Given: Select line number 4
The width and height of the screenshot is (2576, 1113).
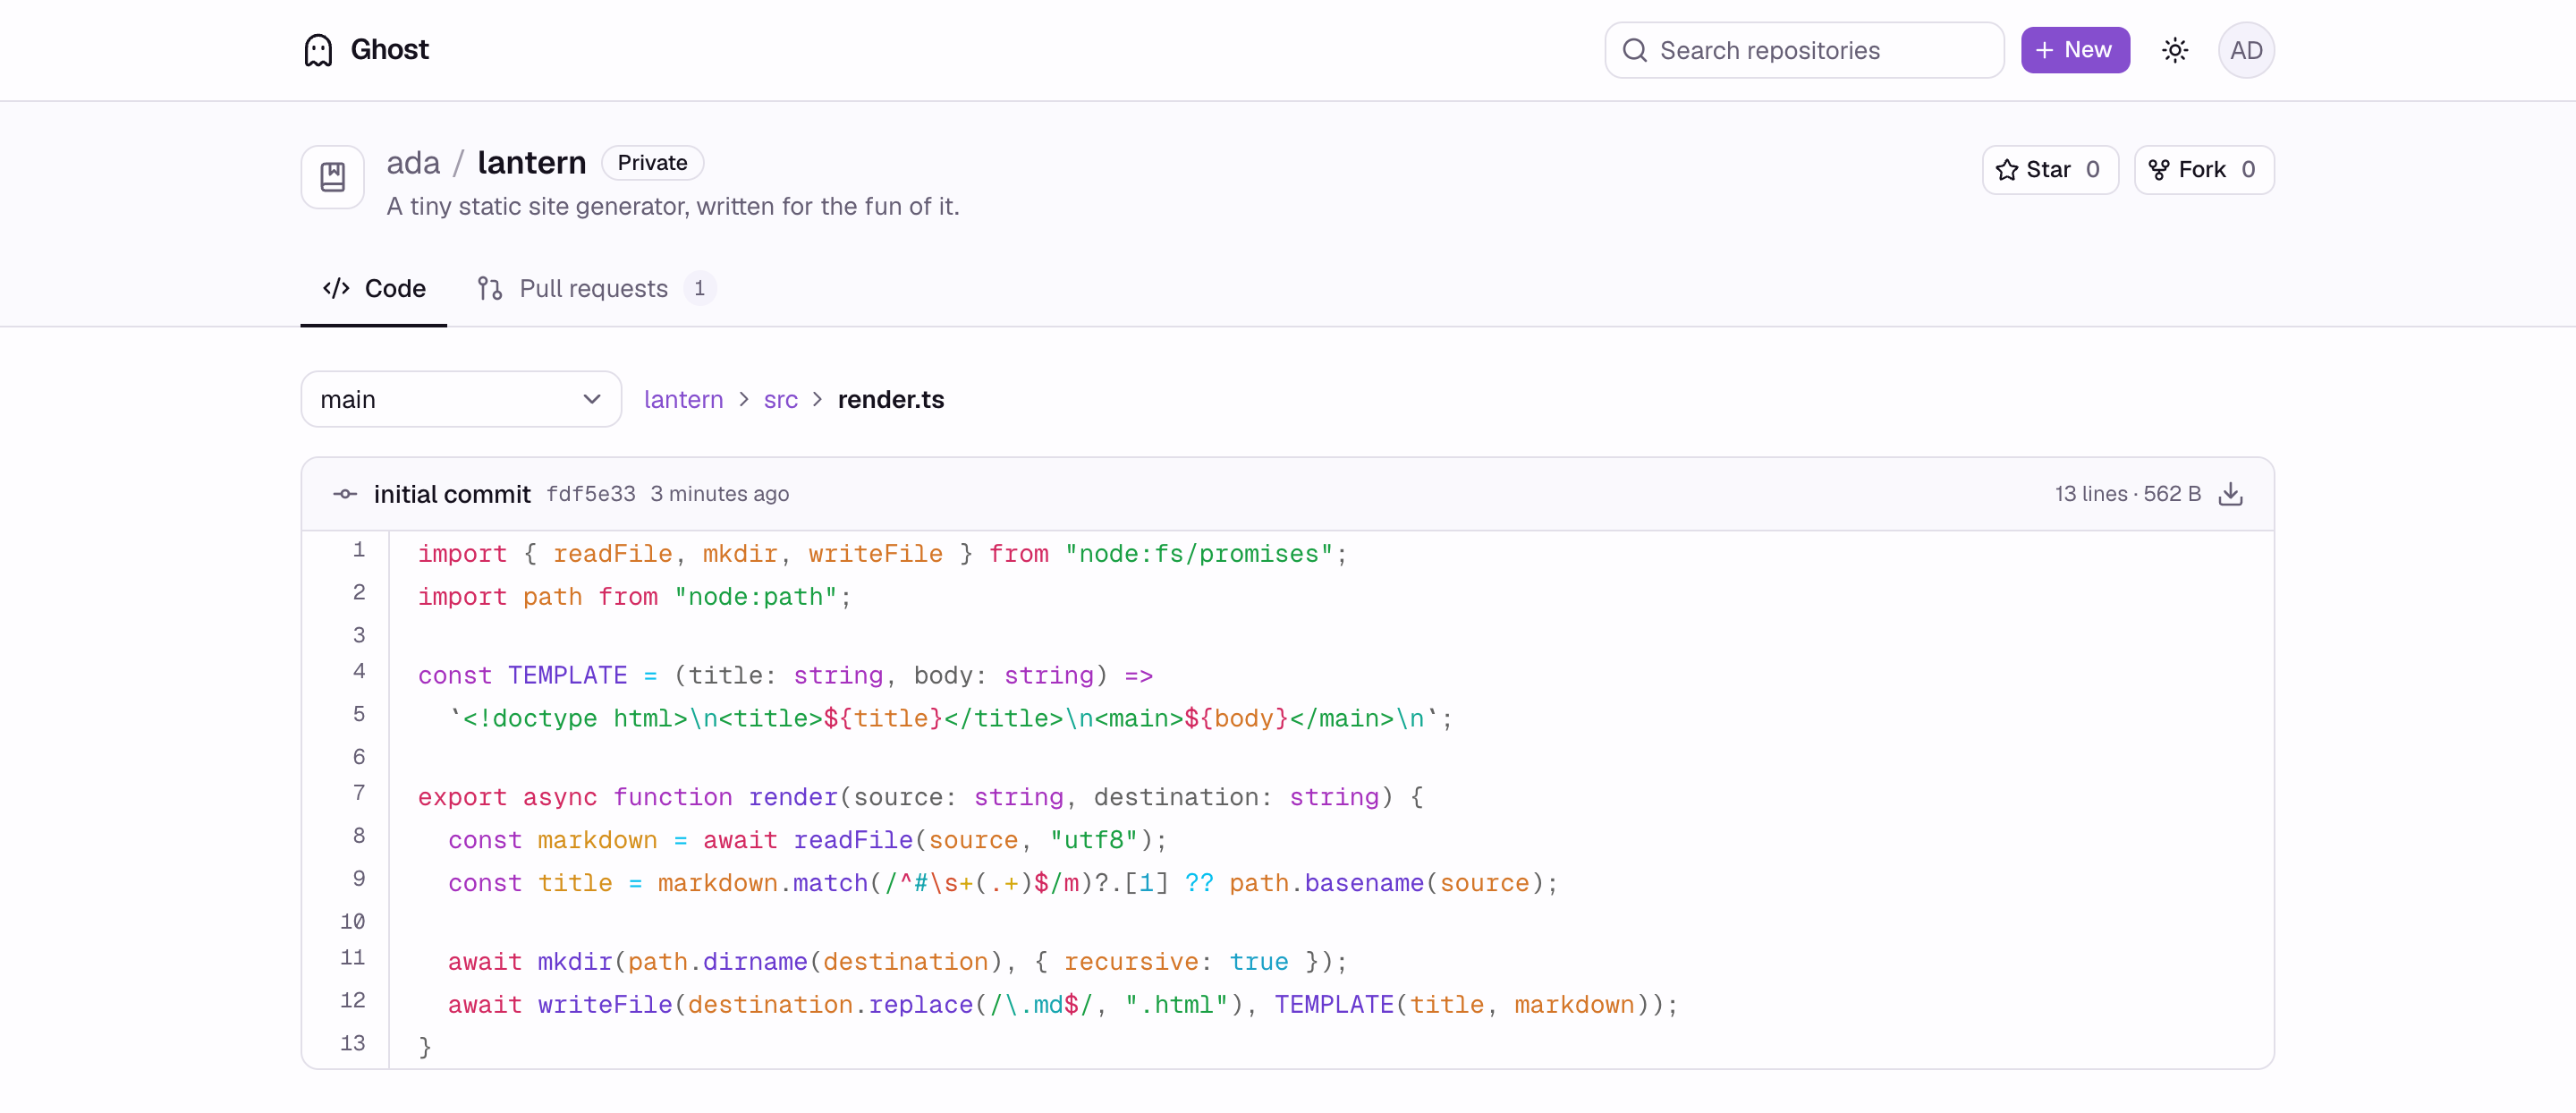Looking at the screenshot, I should click(358, 671).
